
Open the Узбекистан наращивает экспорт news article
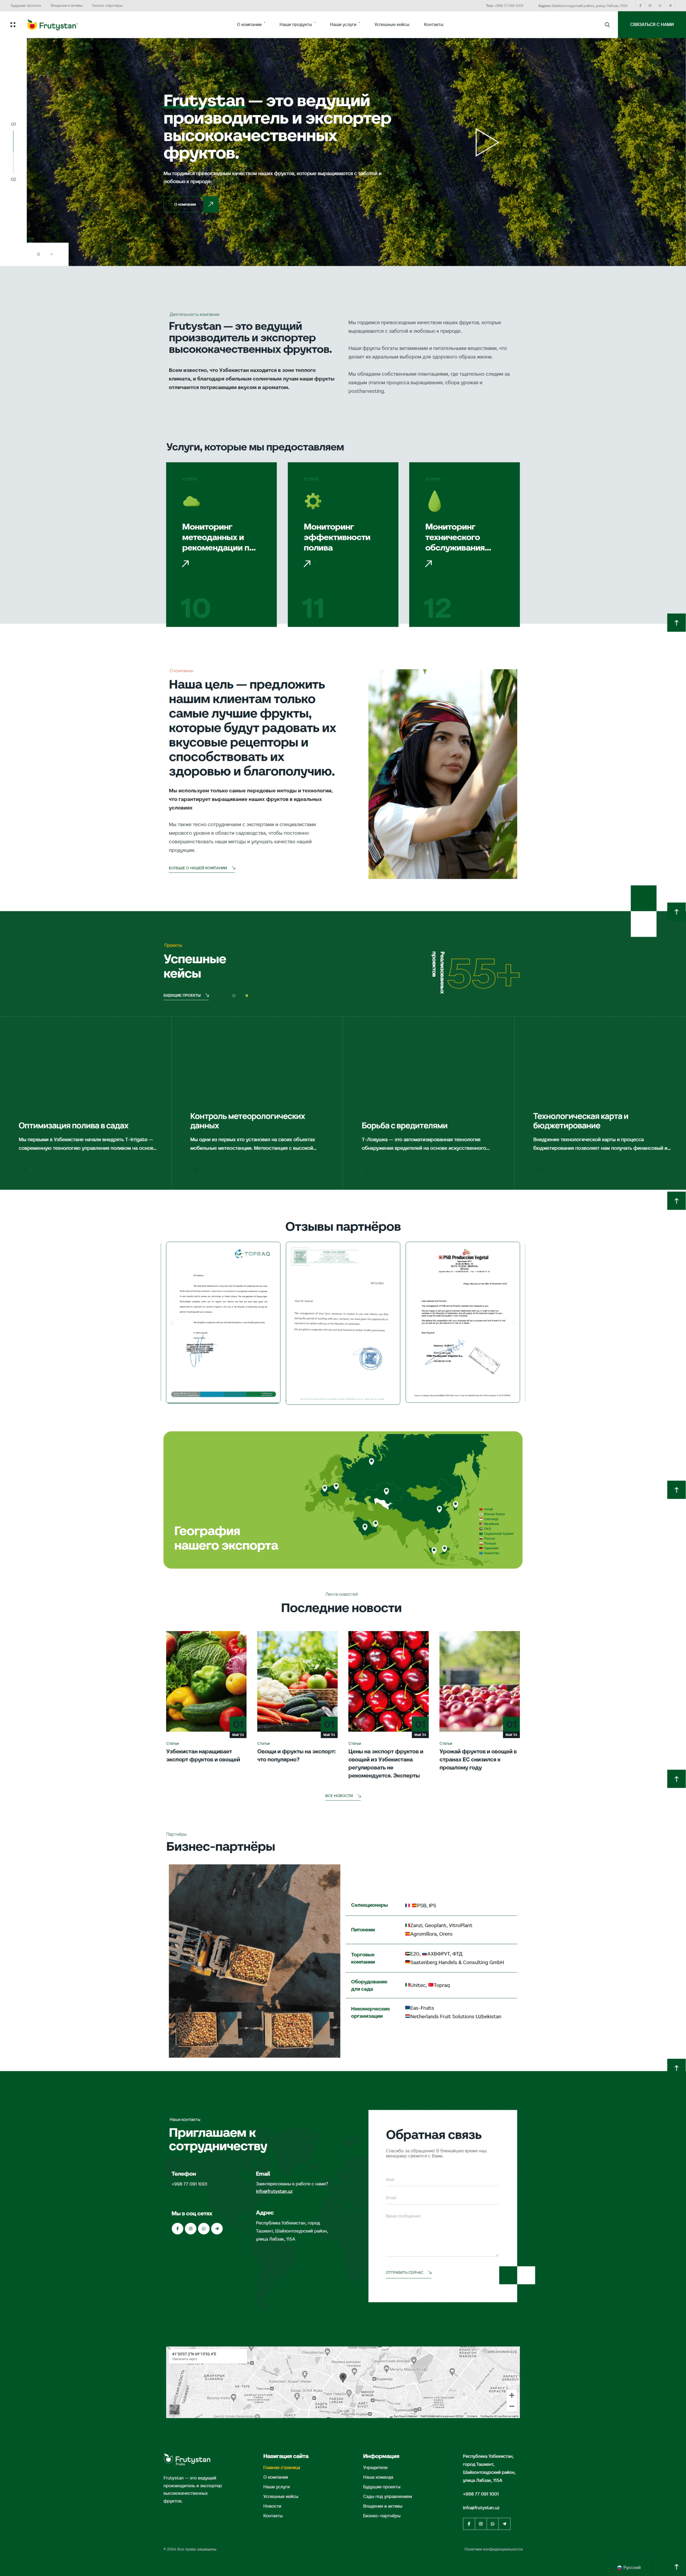[x=203, y=1755]
